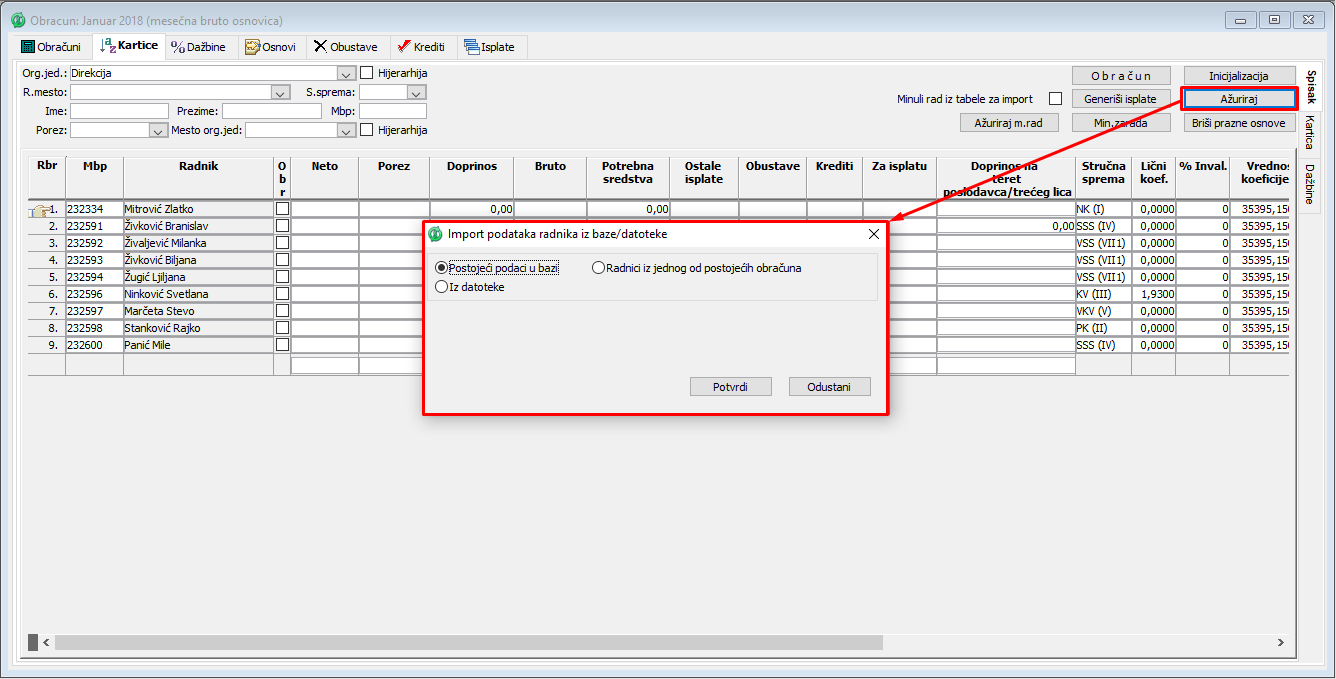Image resolution: width=1336 pixels, height=679 pixels.
Task: Expand the Org.jed. Direkcija dropdown
Action: pos(346,74)
